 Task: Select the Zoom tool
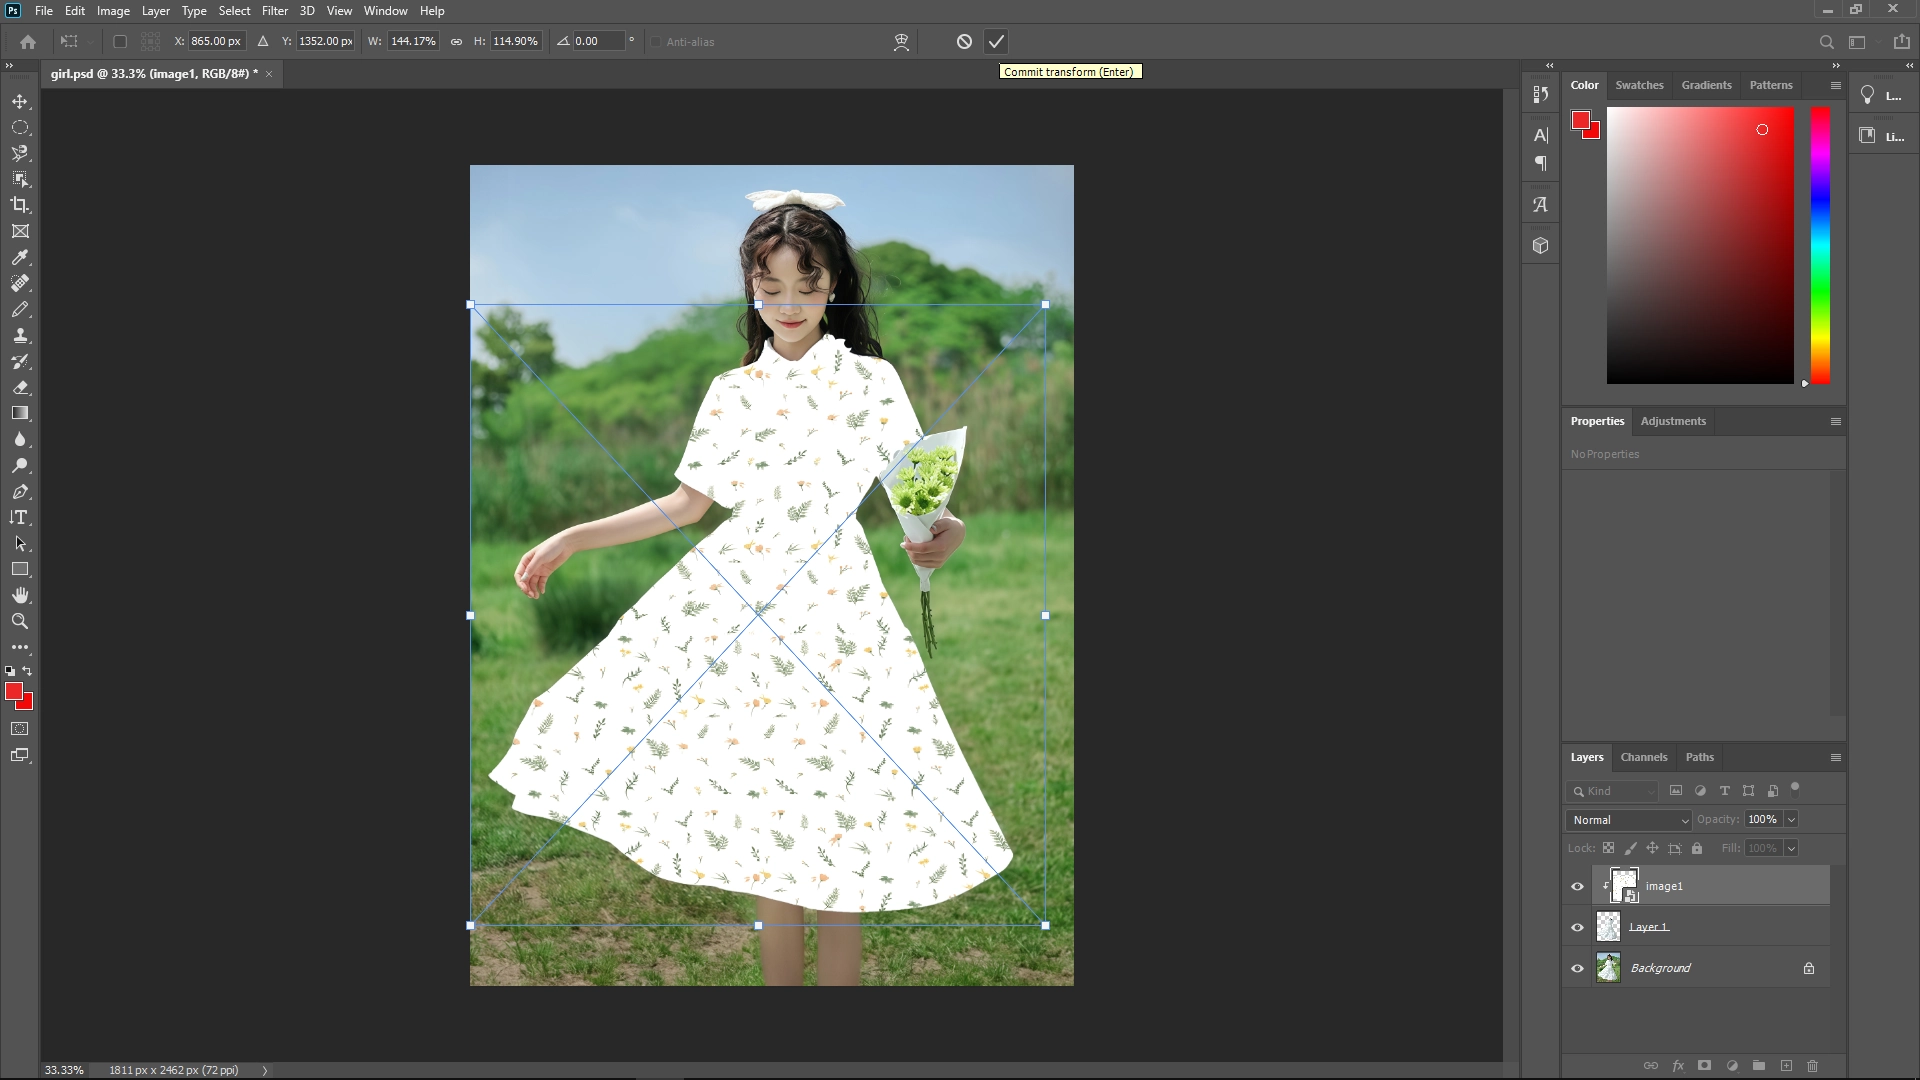click(20, 621)
